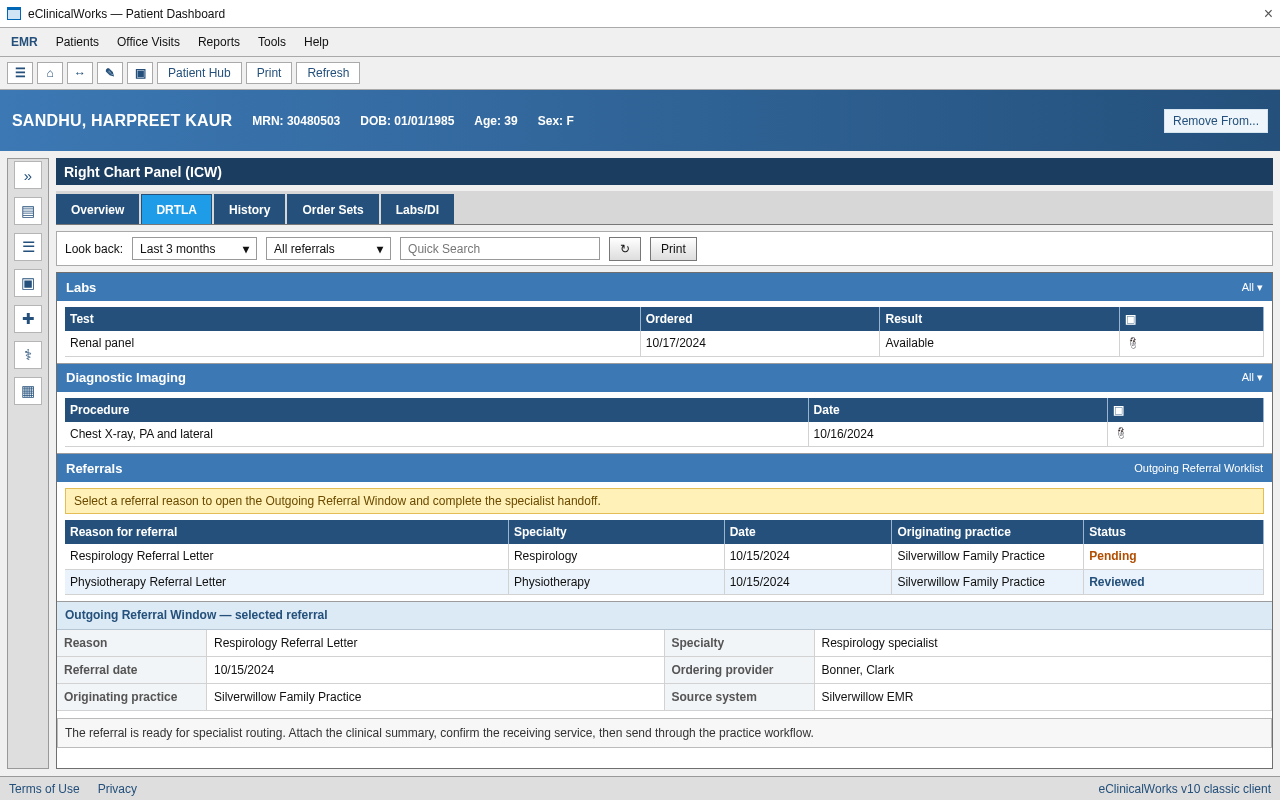The width and height of the screenshot is (1280, 800).
Task: Open the Chest X-ray attachment paperclip
Action: [1121, 434]
